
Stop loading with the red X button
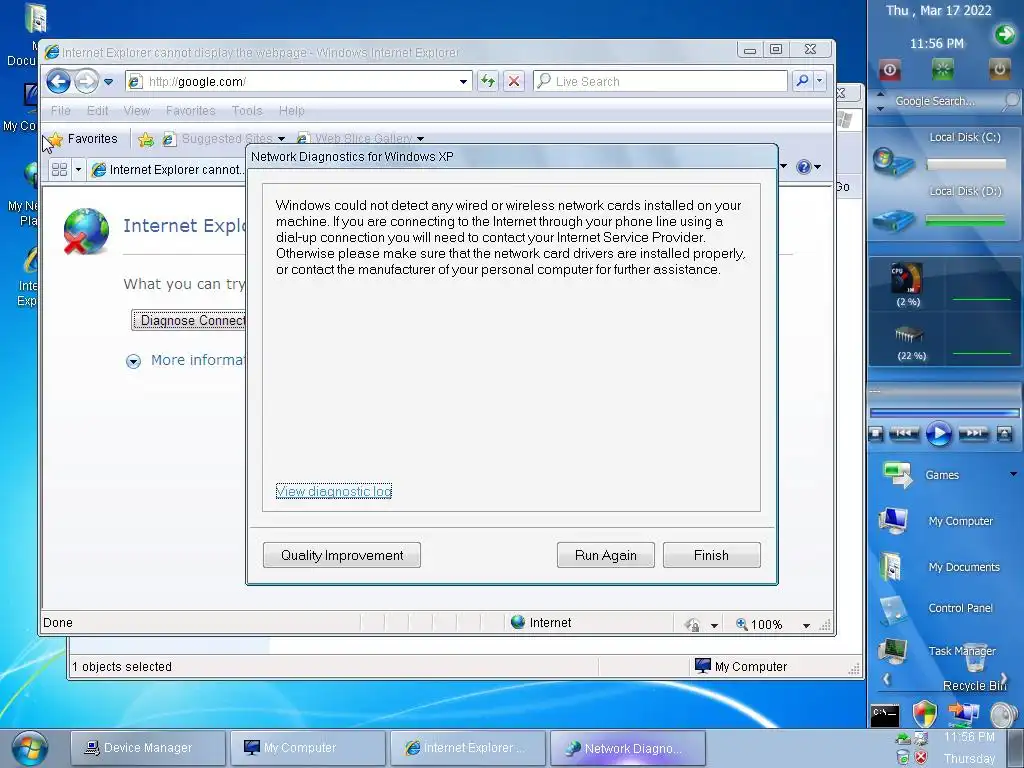514,82
